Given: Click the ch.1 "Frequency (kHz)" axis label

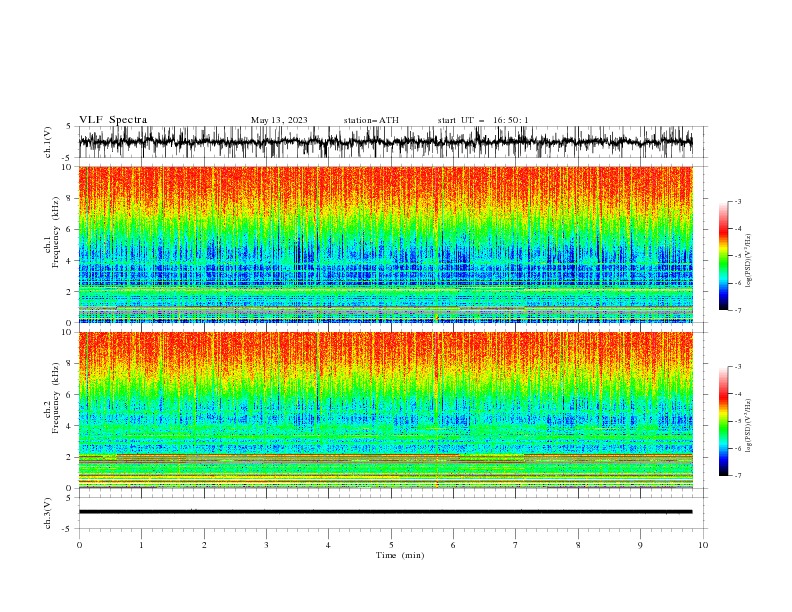Looking at the screenshot, I should pyautogui.click(x=55, y=233).
